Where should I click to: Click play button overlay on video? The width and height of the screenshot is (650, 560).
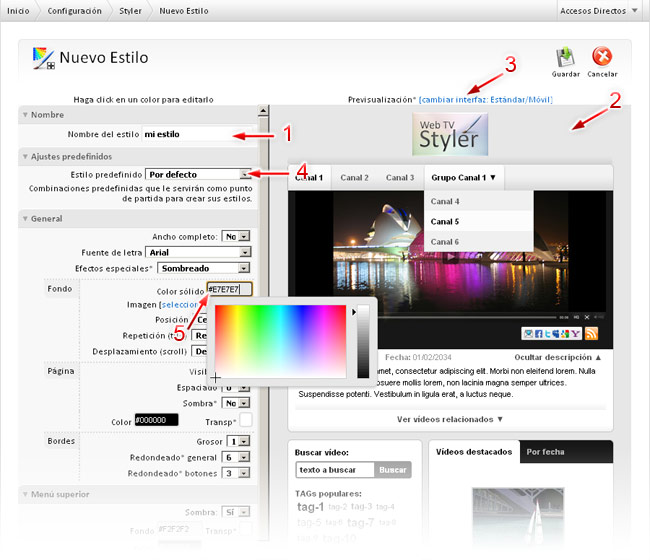click(450, 257)
